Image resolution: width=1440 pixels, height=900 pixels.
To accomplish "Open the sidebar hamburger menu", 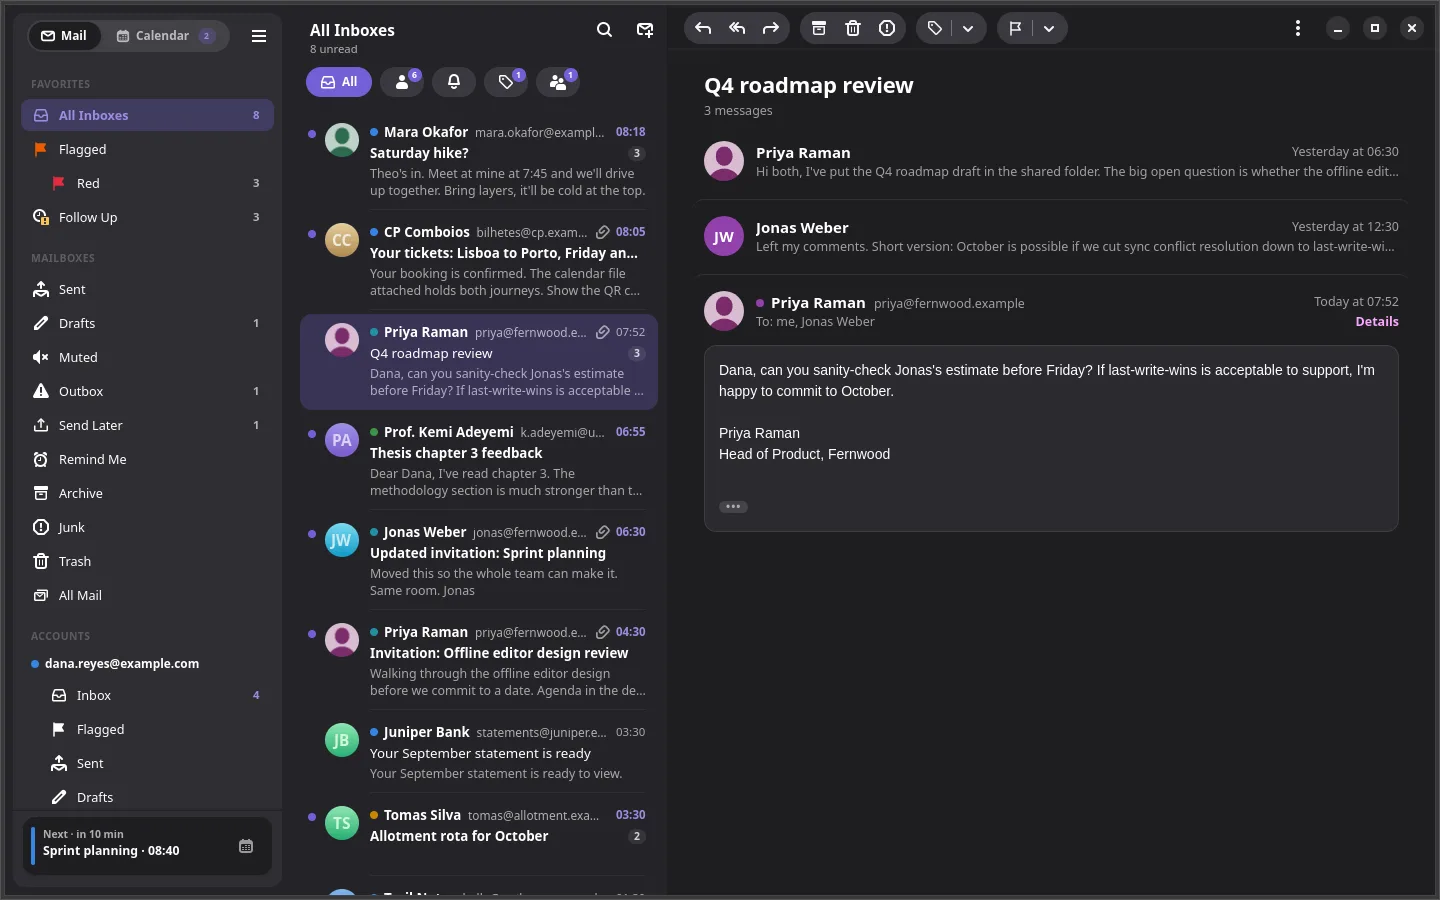I will (x=259, y=36).
